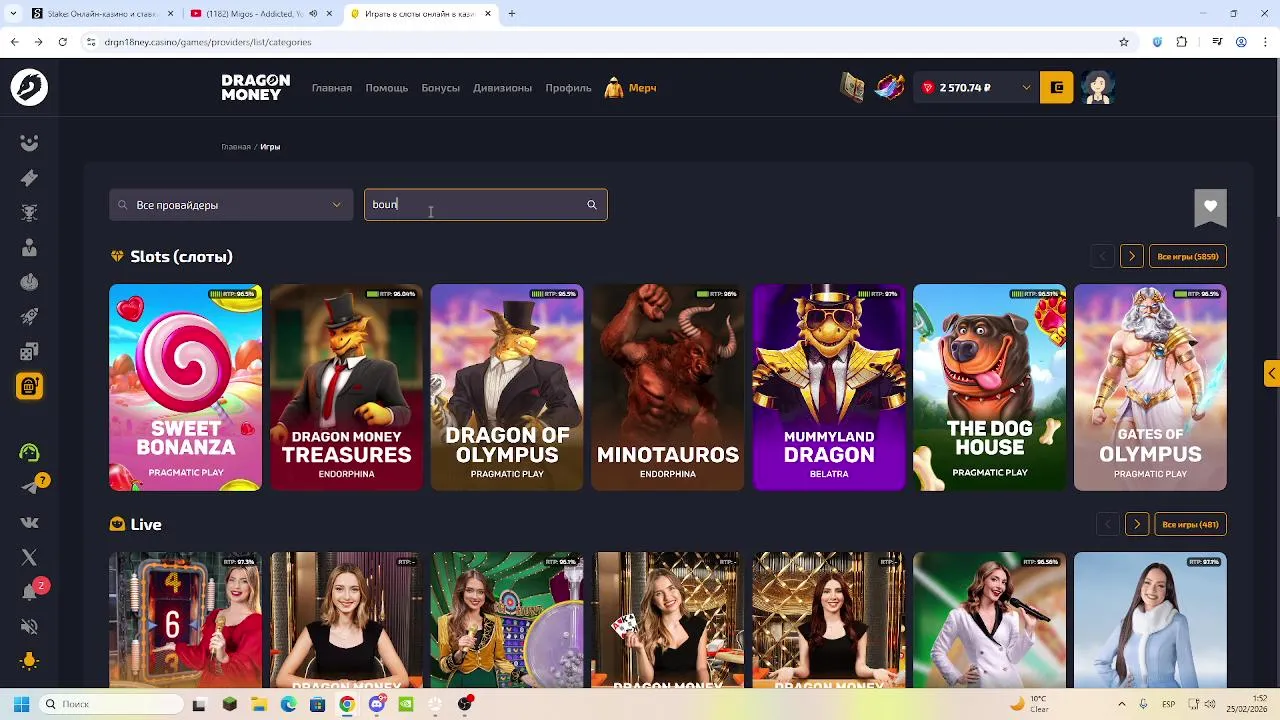Open Профиль in the top navigation
The image size is (1280, 720).
pyautogui.click(x=568, y=88)
